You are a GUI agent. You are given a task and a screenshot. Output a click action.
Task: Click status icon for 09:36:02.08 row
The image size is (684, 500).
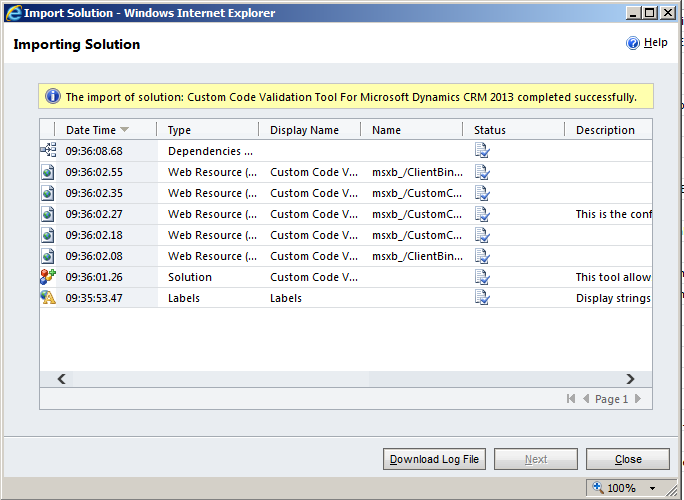coord(482,256)
